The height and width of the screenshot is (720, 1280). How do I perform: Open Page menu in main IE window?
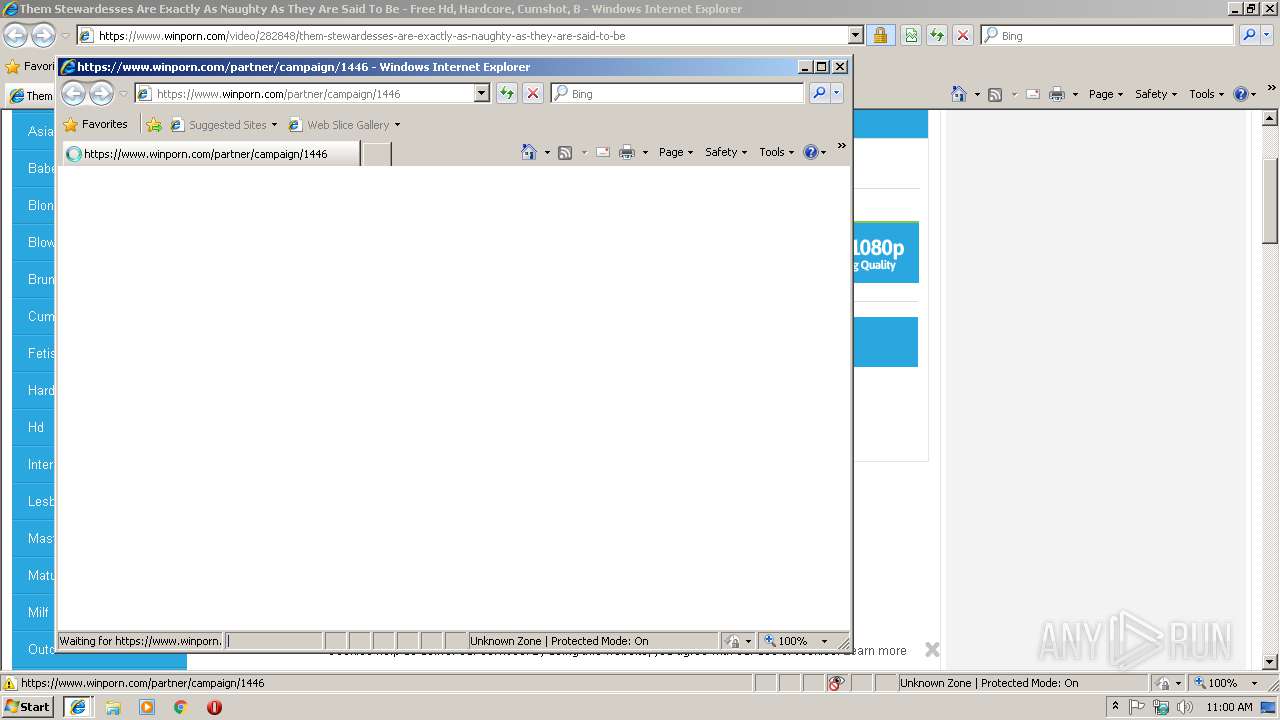(x=1106, y=94)
